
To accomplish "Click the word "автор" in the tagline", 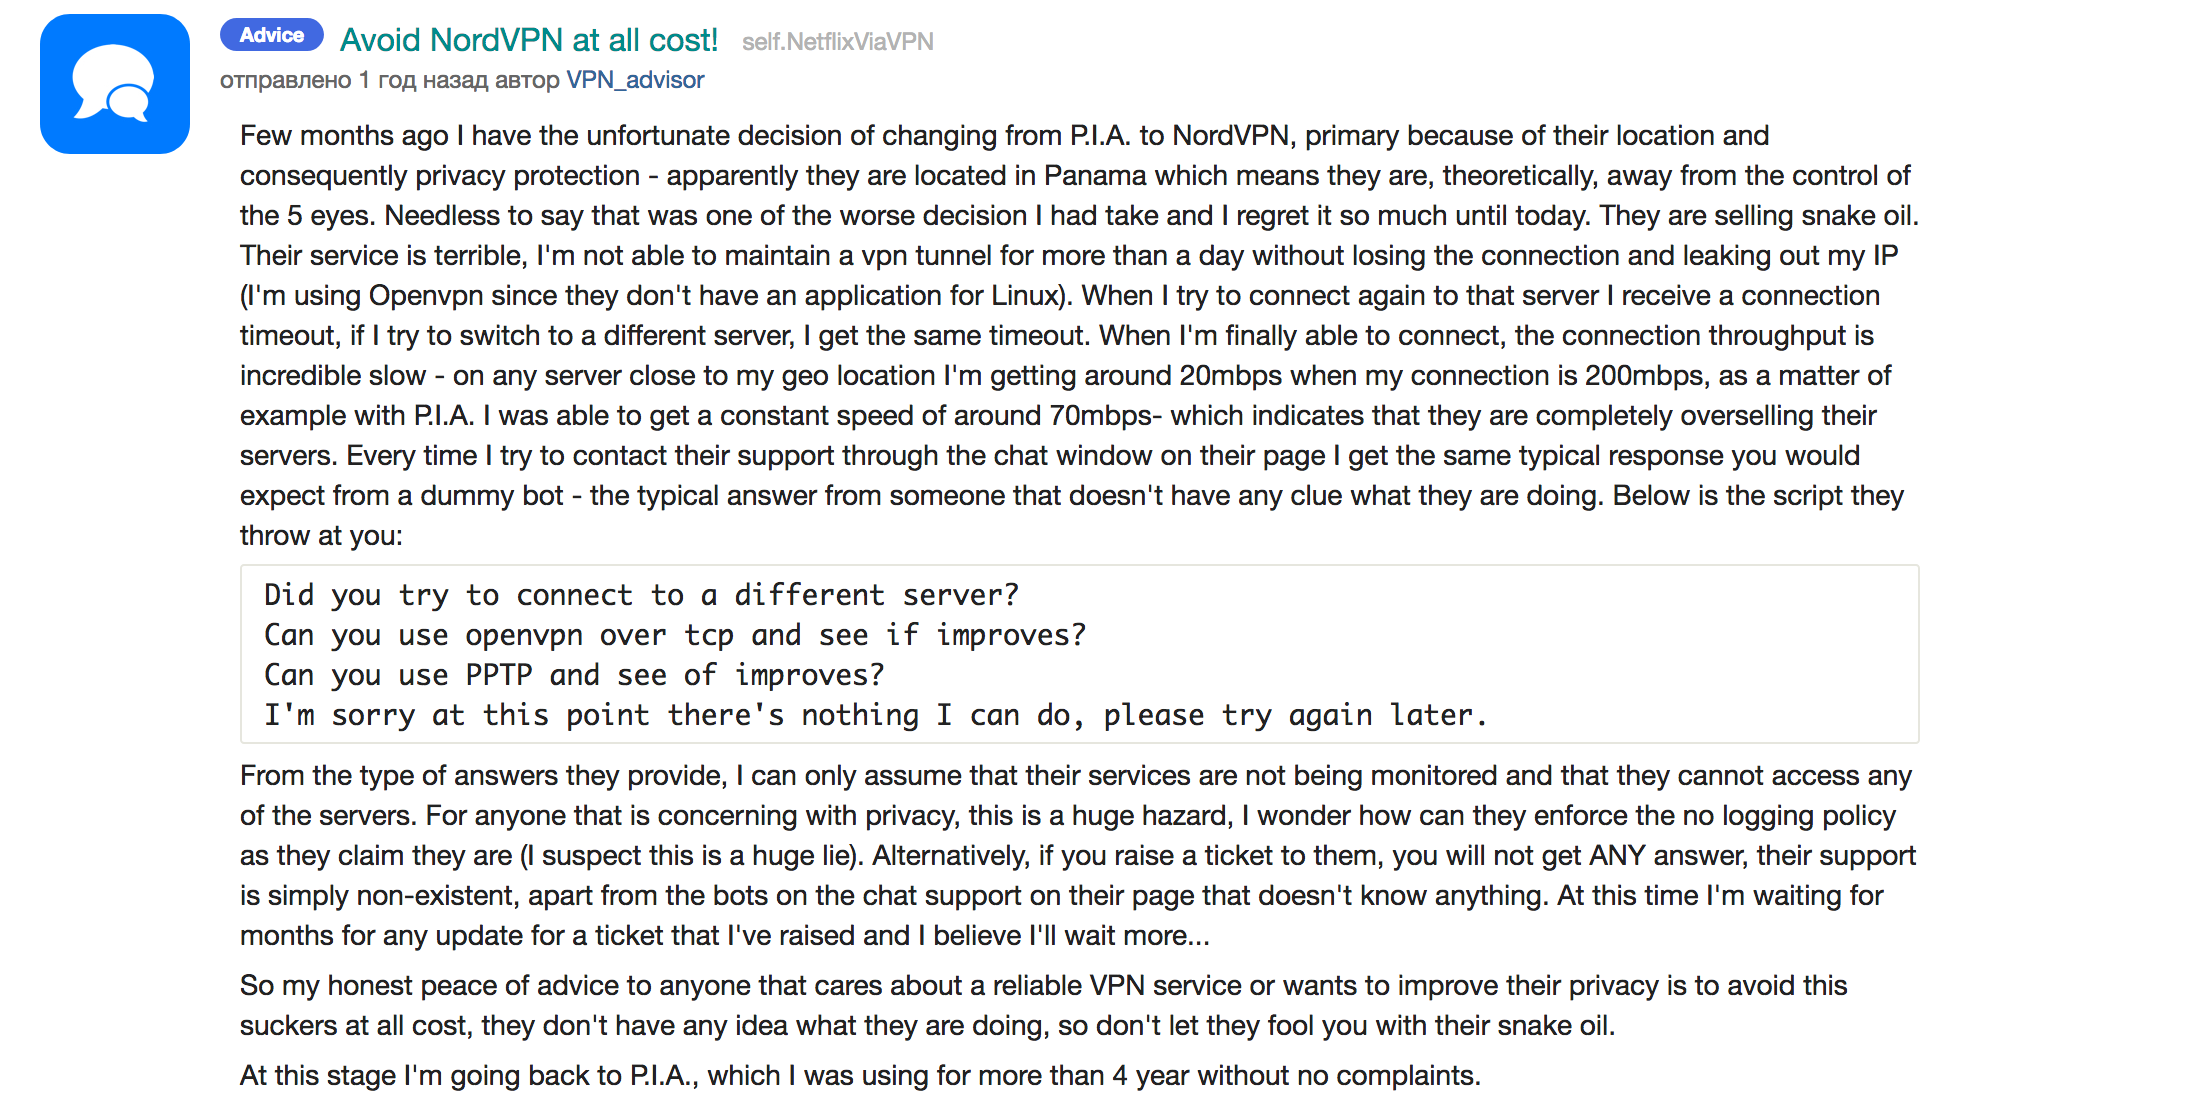I will pyautogui.click(x=527, y=80).
